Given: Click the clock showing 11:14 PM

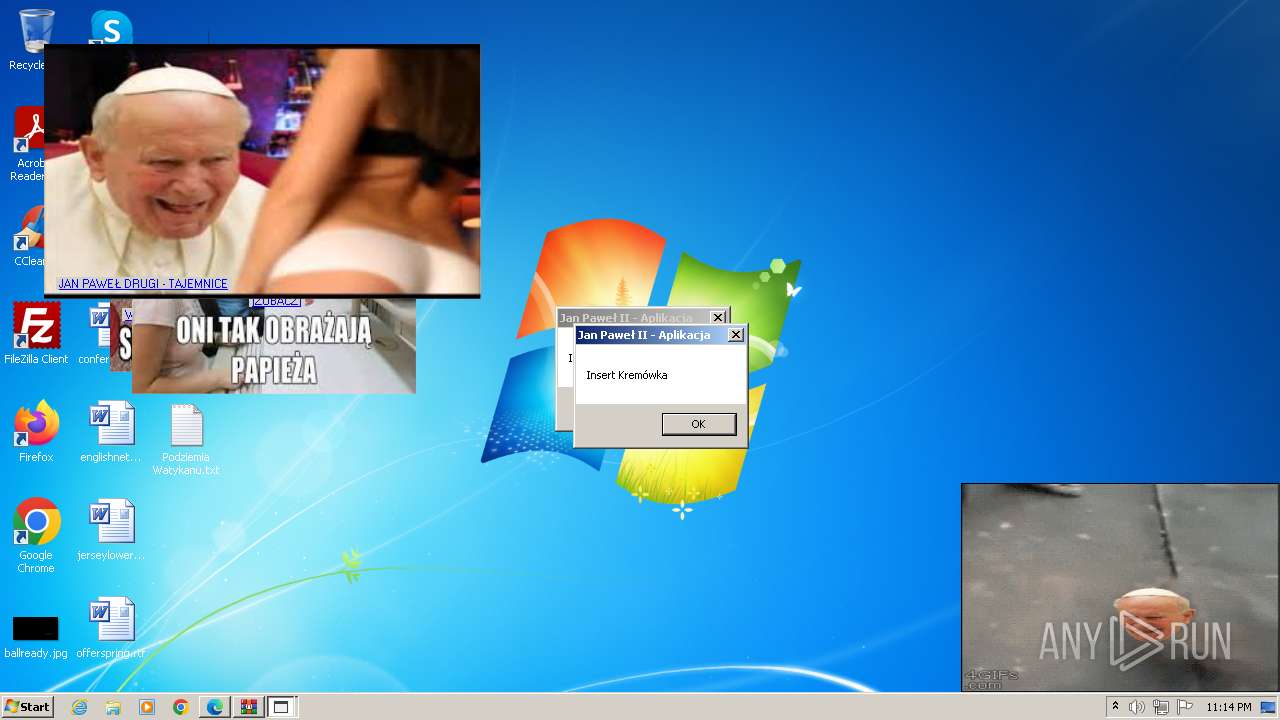Looking at the screenshot, I should 1229,707.
